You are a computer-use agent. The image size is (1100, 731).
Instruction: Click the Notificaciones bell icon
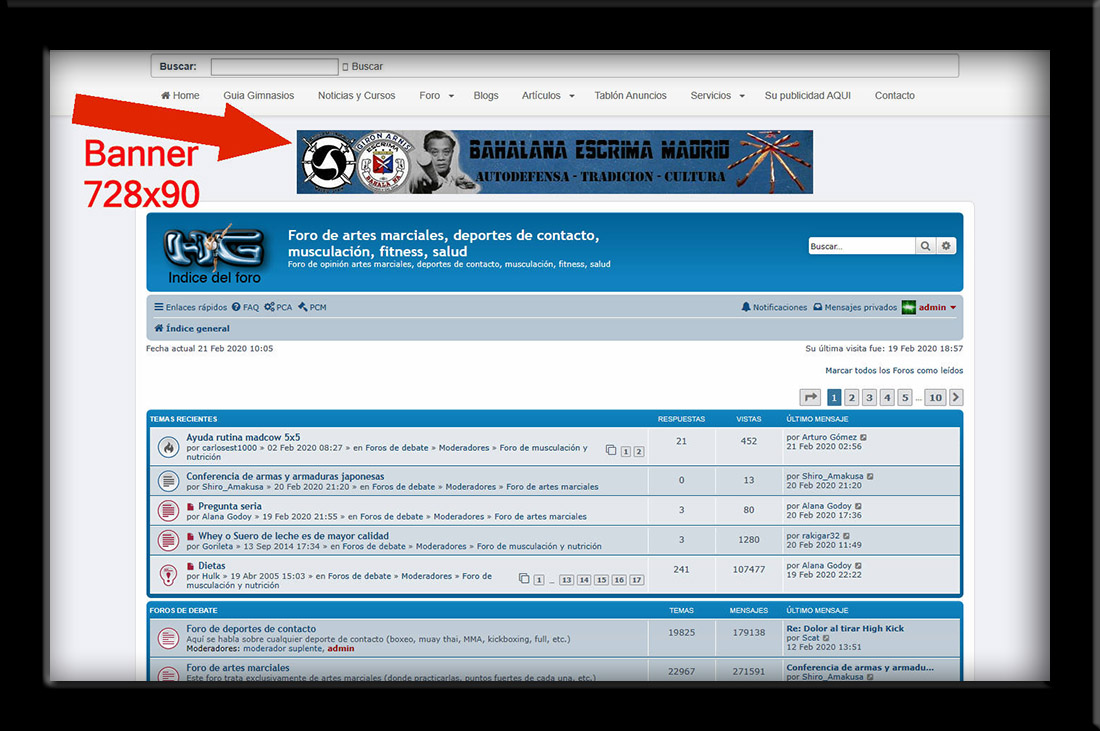[746, 308]
